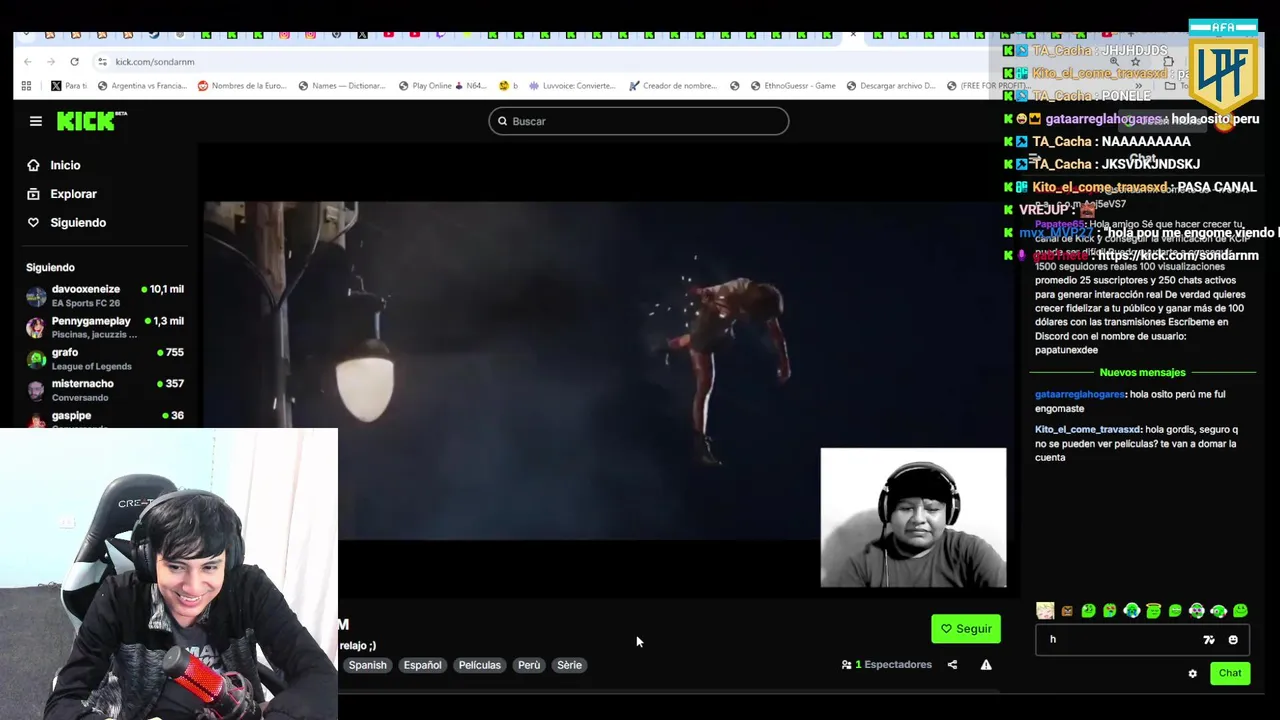Viewport: 1280px width, 720px height.
Task: Close the active browser tab
Action: coord(853,34)
